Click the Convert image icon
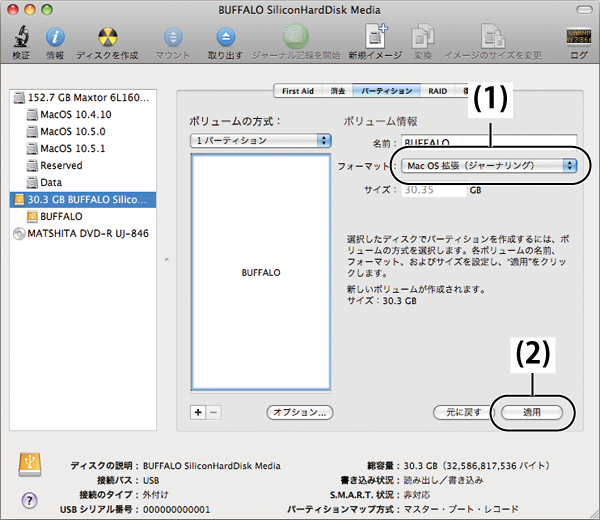600x520 pixels. [x=422, y=37]
